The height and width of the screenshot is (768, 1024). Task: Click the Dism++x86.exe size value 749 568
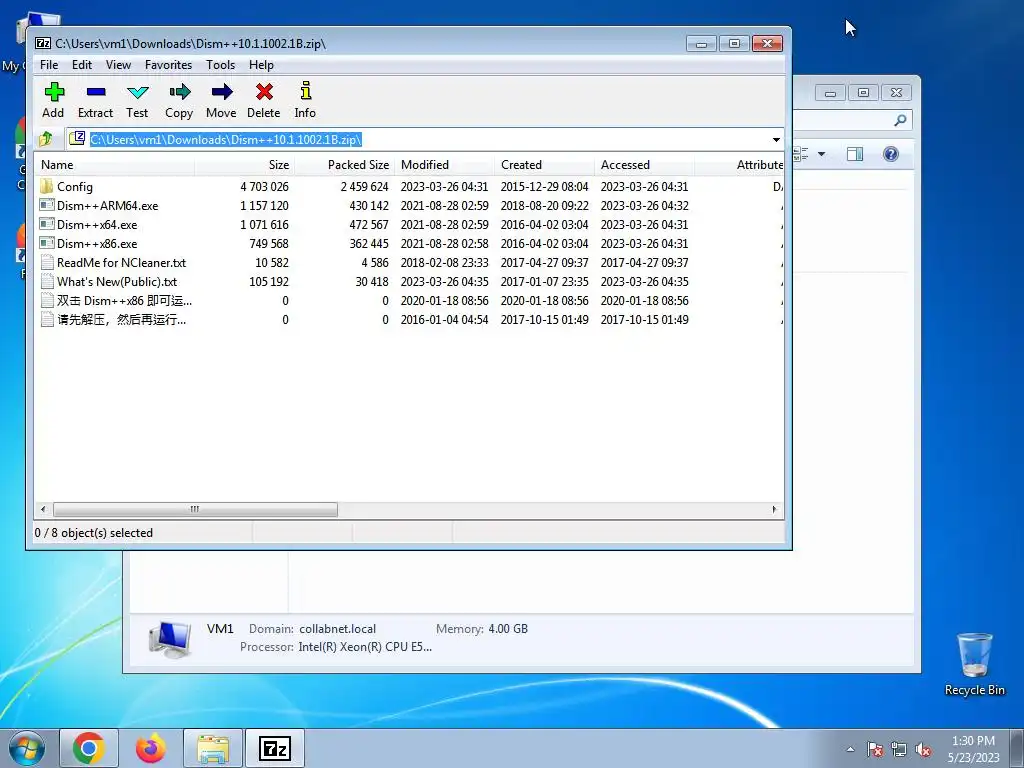pos(268,243)
